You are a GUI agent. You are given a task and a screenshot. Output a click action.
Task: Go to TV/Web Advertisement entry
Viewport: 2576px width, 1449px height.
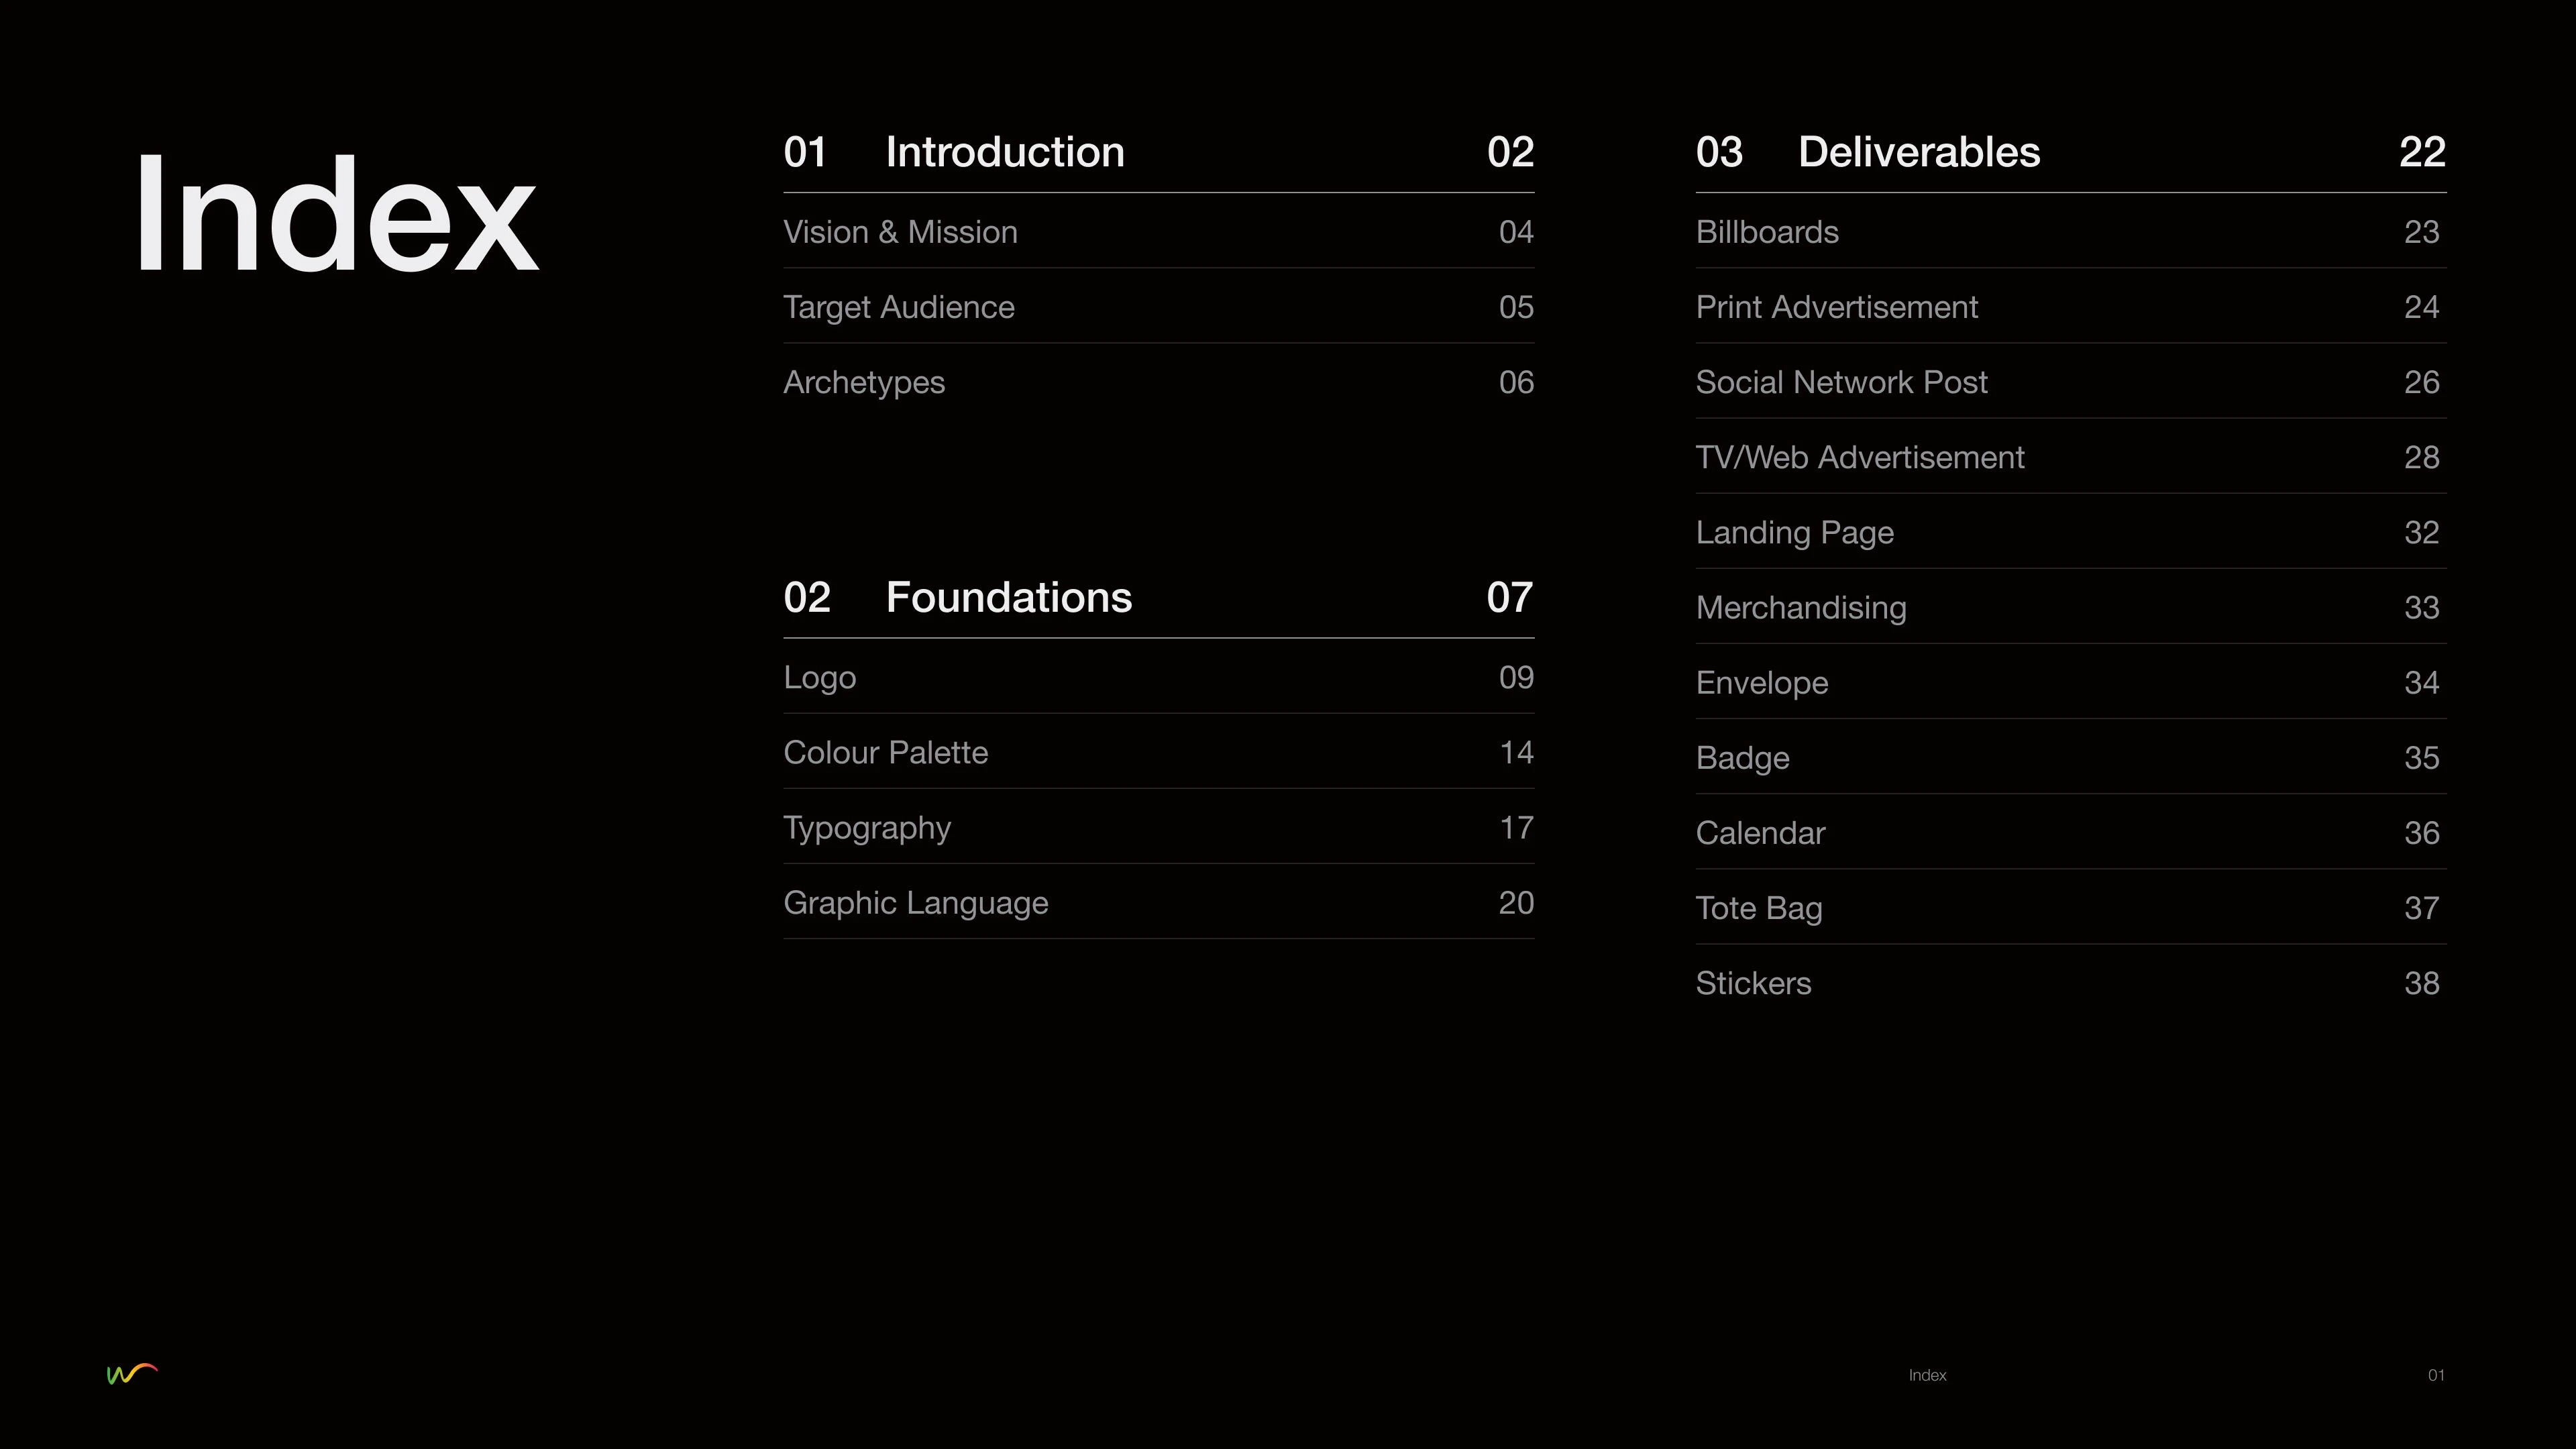[x=1859, y=457]
